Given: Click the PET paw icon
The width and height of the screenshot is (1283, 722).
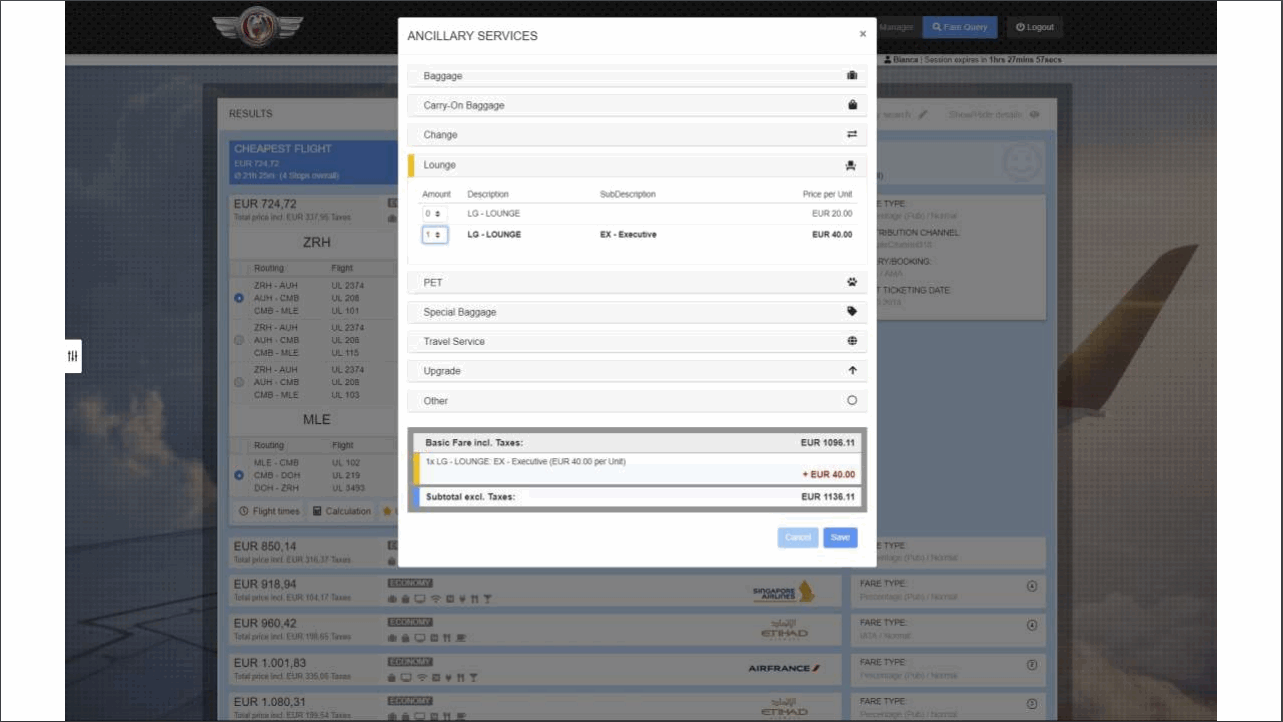Looking at the screenshot, I should [852, 283].
